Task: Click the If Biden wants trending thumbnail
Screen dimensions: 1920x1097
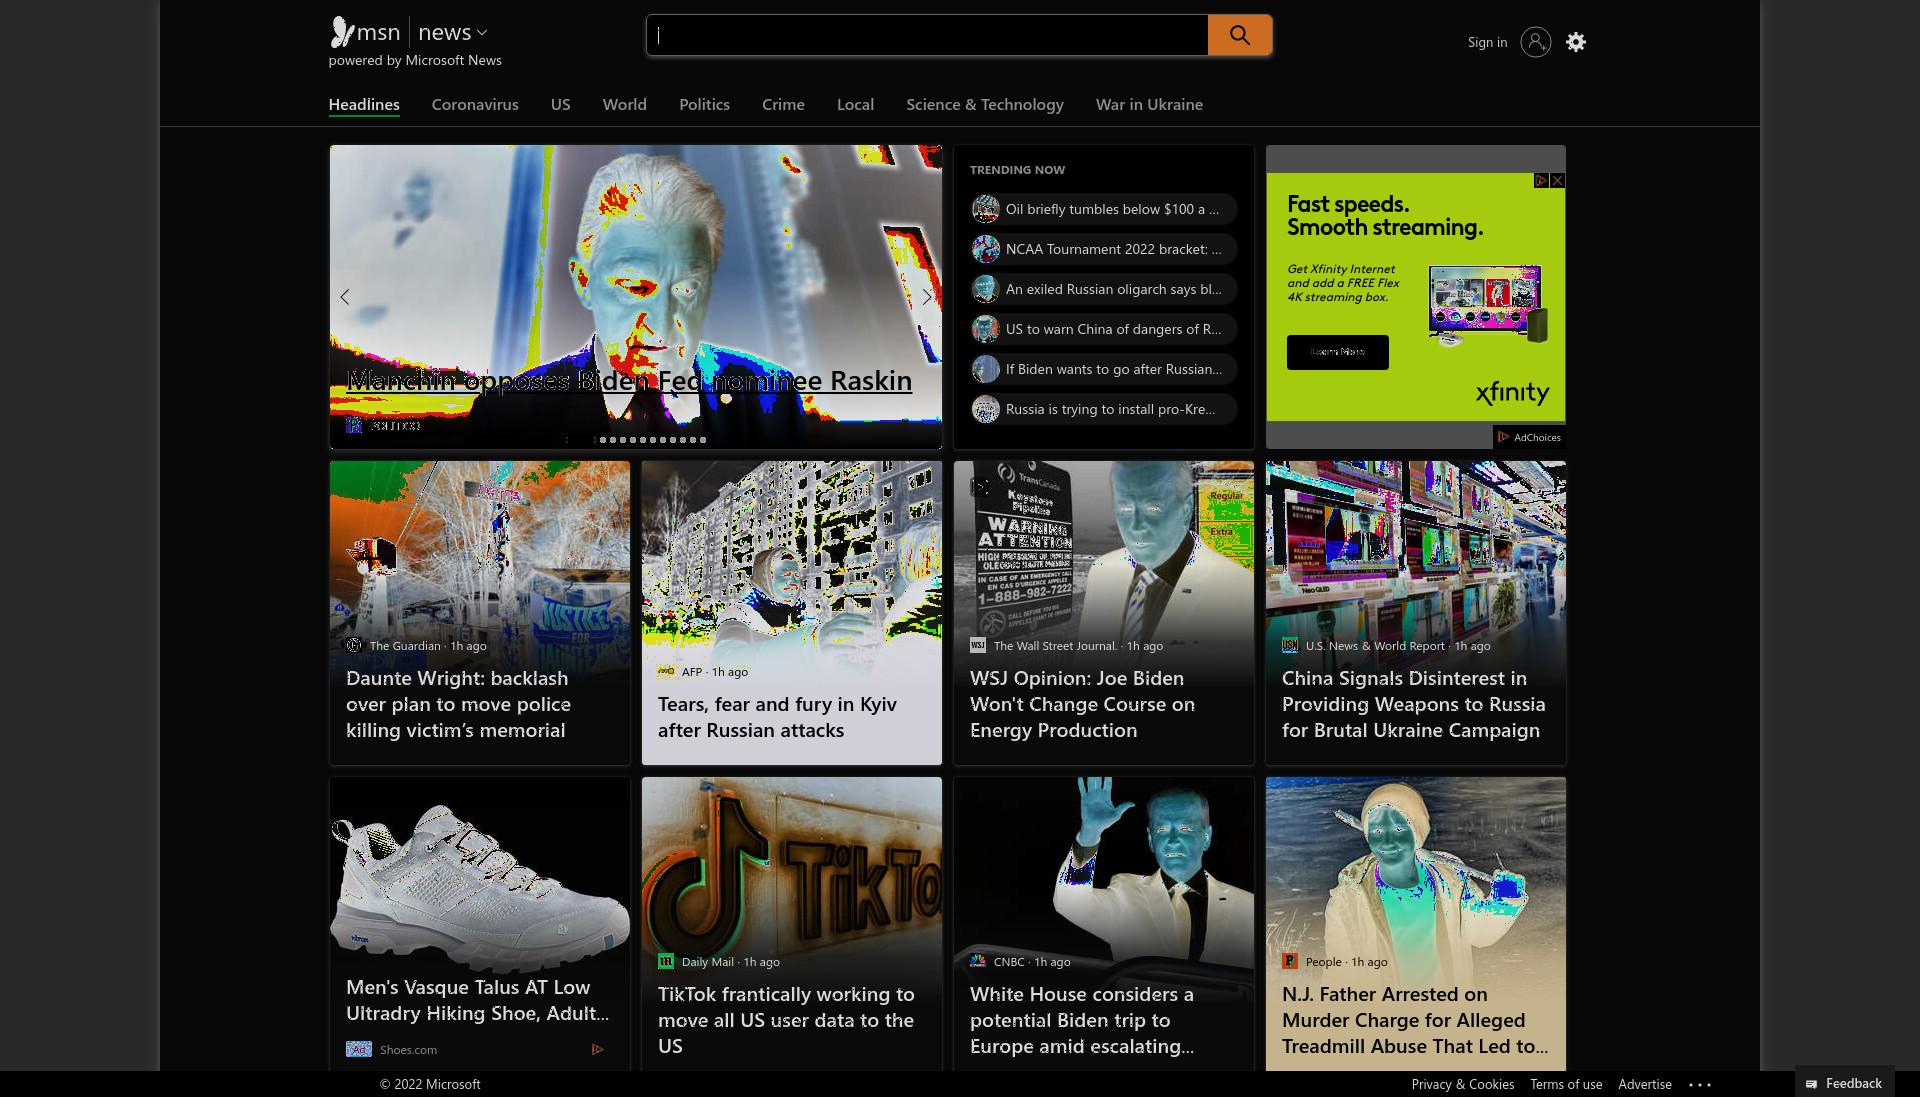Action: tap(986, 369)
